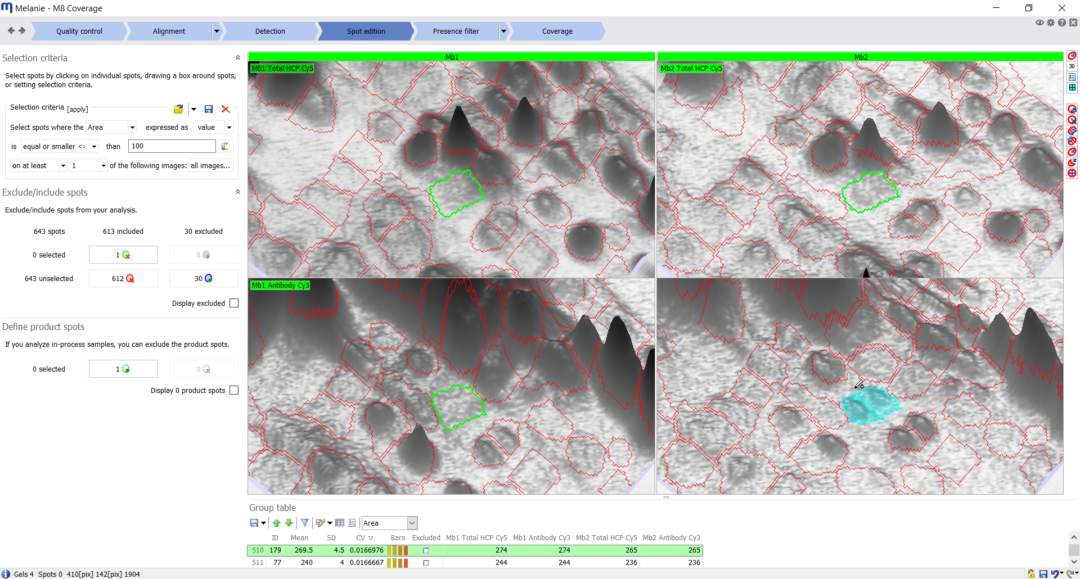Screen dimensions: 1080x579
Task: Click the green up arrow in Group table
Action: [277, 523]
